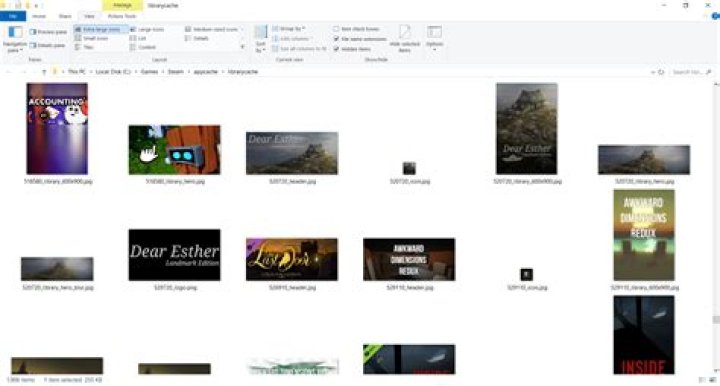Click Hide selected items button
Screen dimensions: 720x386
[x=405, y=39]
